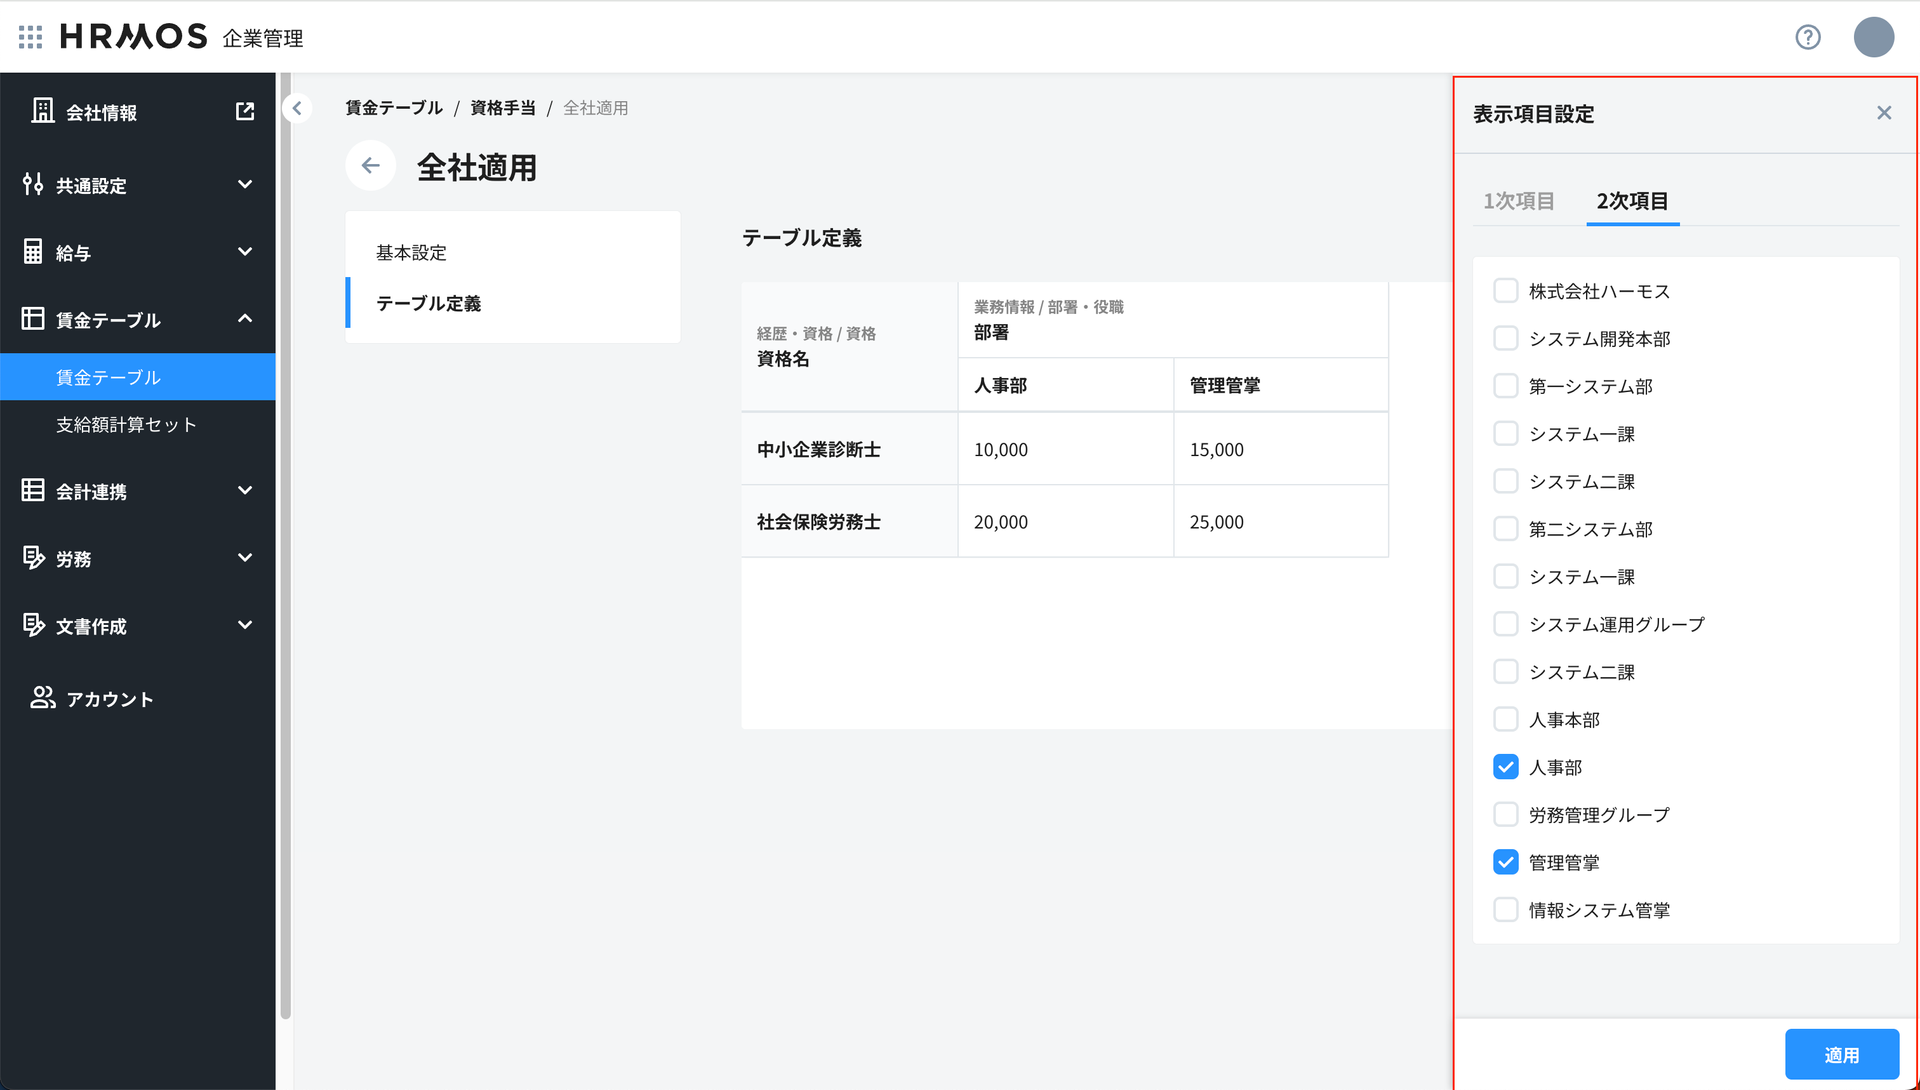Enable the 労務管理グループ checkbox
1920x1090 pixels.
pyautogui.click(x=1505, y=814)
